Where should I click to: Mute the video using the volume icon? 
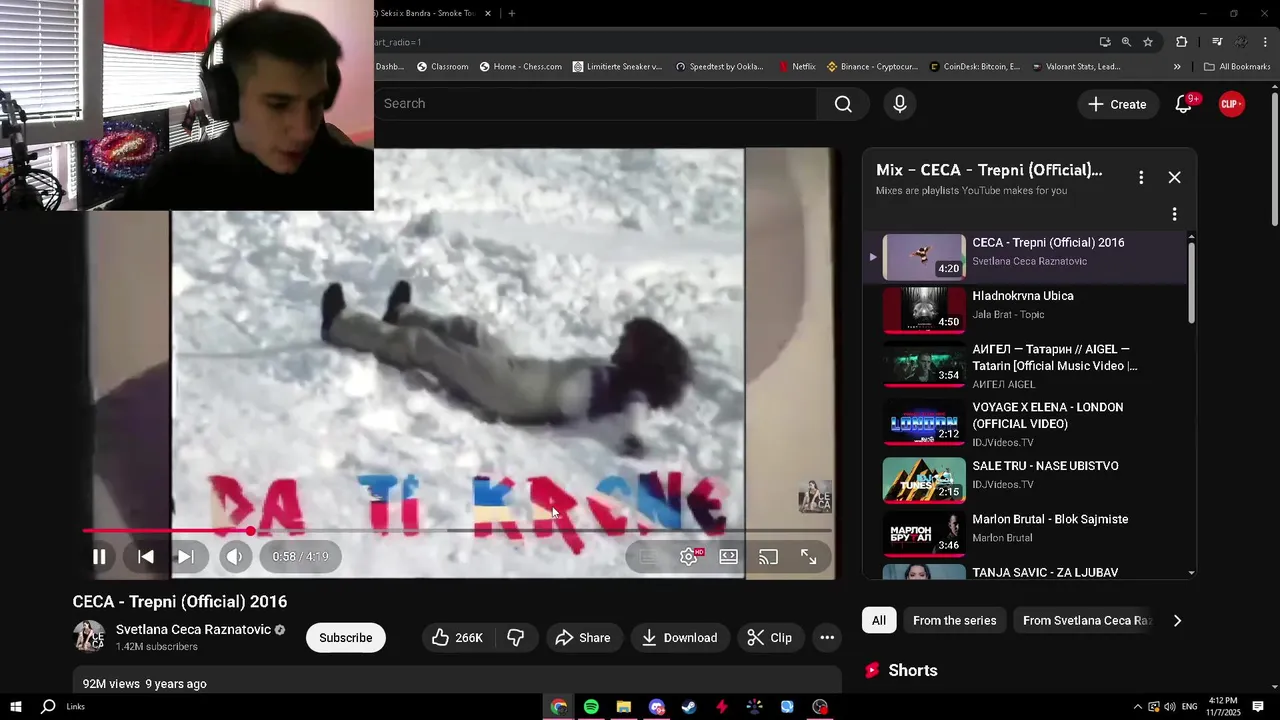coord(234,557)
